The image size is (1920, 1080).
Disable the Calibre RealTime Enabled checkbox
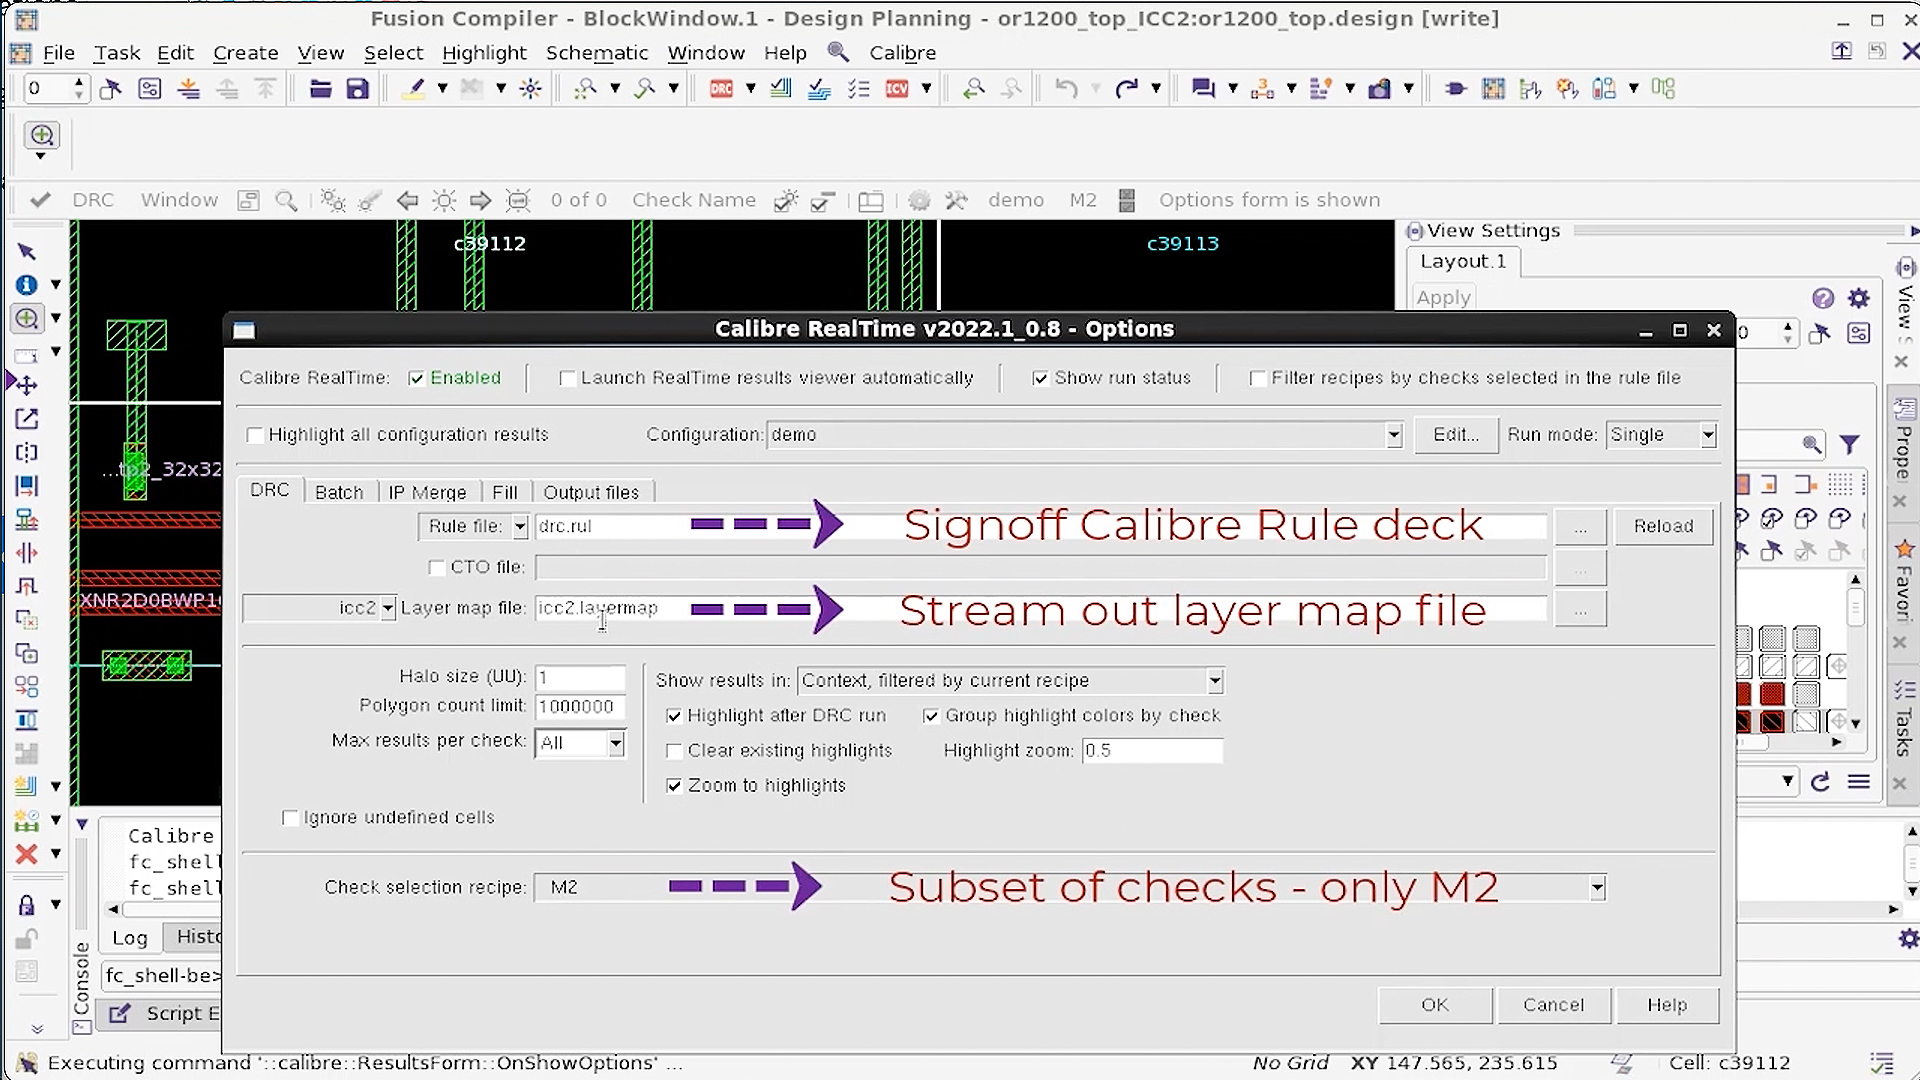[x=417, y=378]
